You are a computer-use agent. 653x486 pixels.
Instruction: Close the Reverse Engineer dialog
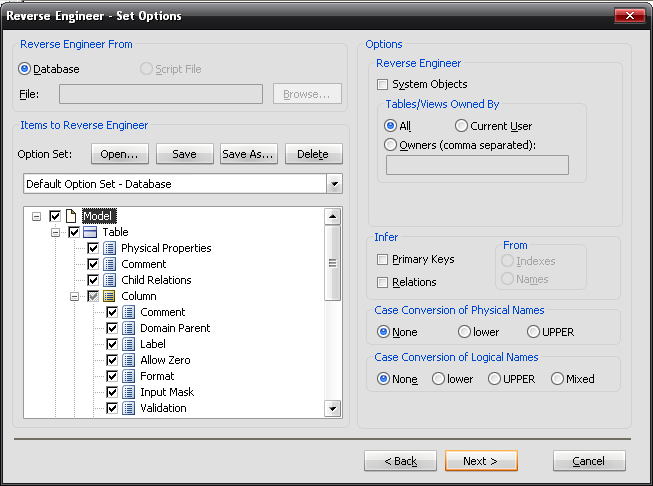[x=630, y=16]
